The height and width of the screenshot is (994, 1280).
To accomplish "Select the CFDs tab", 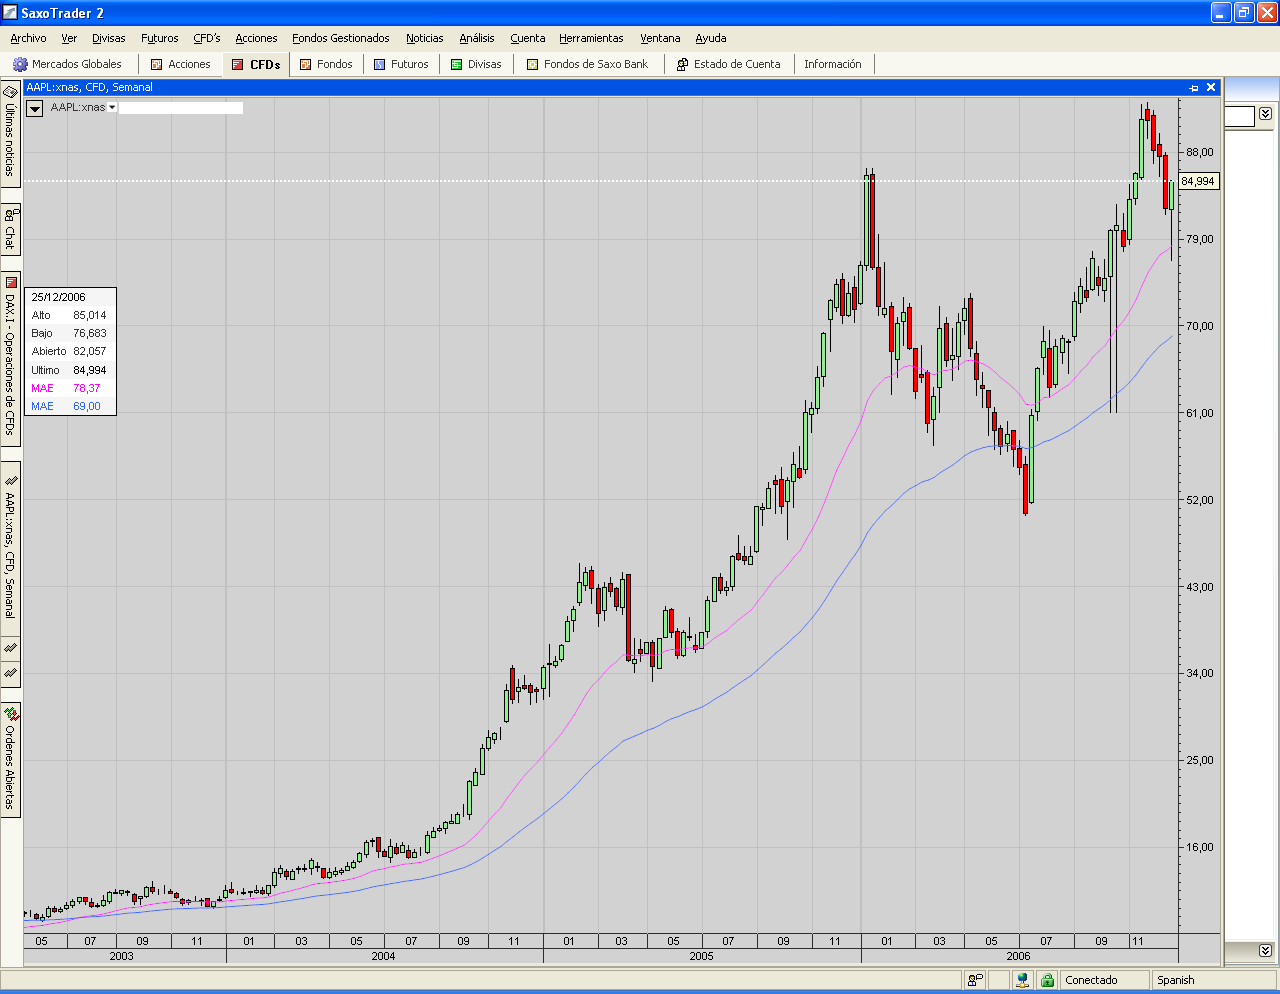I will pos(256,64).
